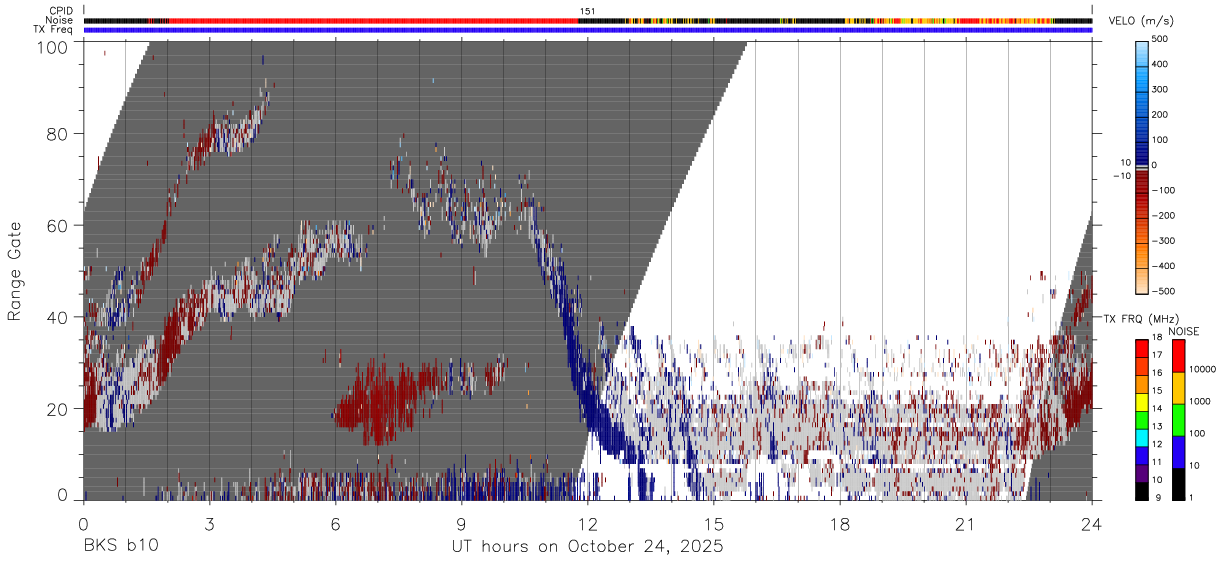The height and width of the screenshot is (567, 1228).
Task: Click the 200 tick on velocity scale
Action: tap(1160, 115)
